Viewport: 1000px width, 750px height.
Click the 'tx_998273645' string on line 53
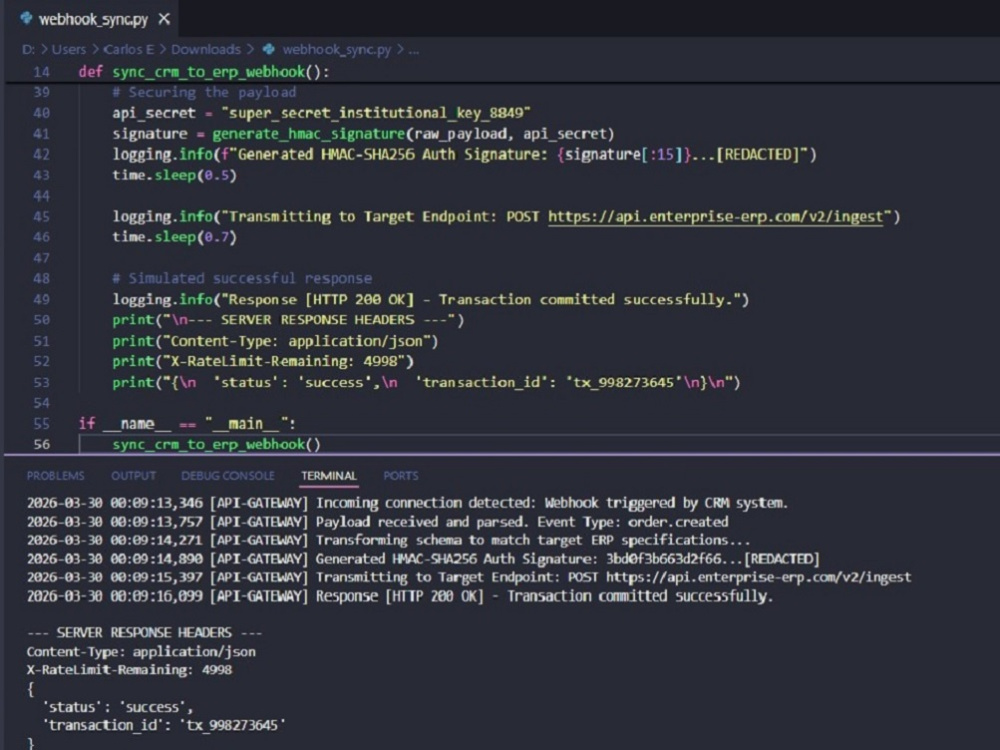coord(624,383)
